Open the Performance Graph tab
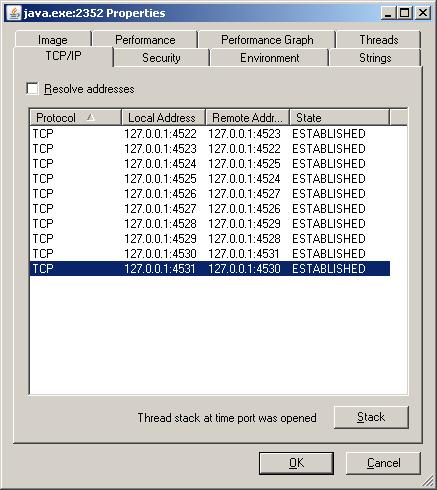This screenshot has height=490, width=437. point(267,40)
